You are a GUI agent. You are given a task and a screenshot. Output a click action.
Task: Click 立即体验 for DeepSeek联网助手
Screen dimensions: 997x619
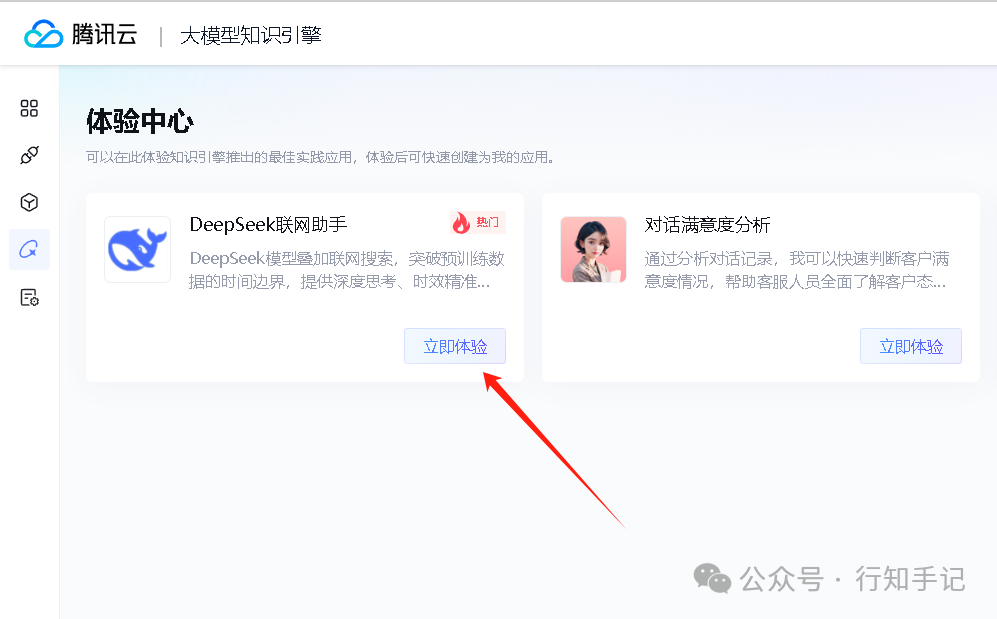point(455,346)
